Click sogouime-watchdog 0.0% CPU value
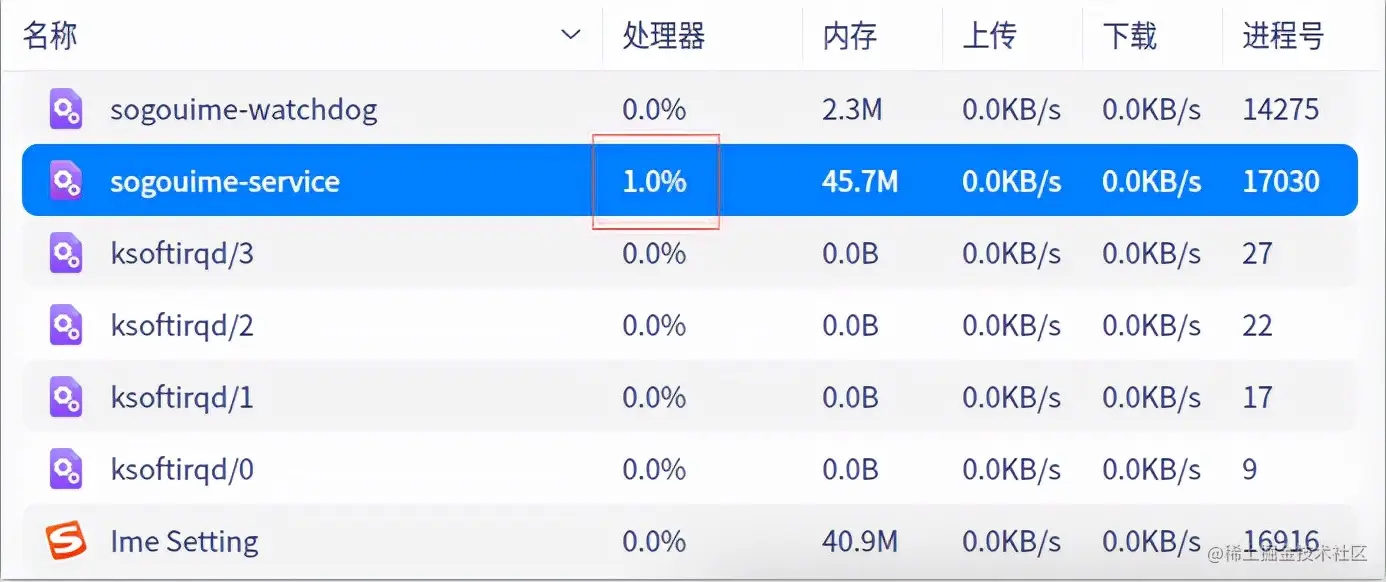Image resolution: width=1386 pixels, height=582 pixels. coord(655,109)
